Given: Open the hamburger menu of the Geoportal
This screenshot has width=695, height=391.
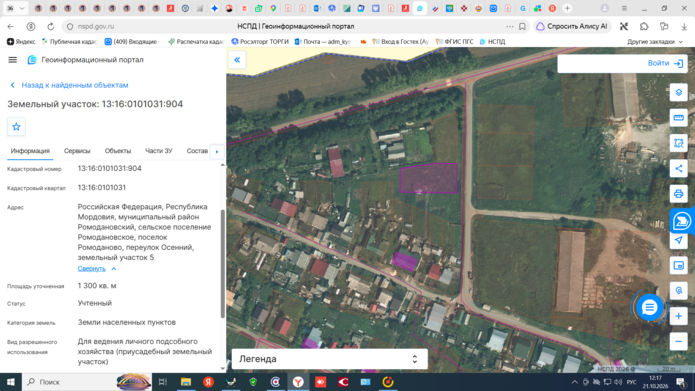Looking at the screenshot, I should (12, 60).
